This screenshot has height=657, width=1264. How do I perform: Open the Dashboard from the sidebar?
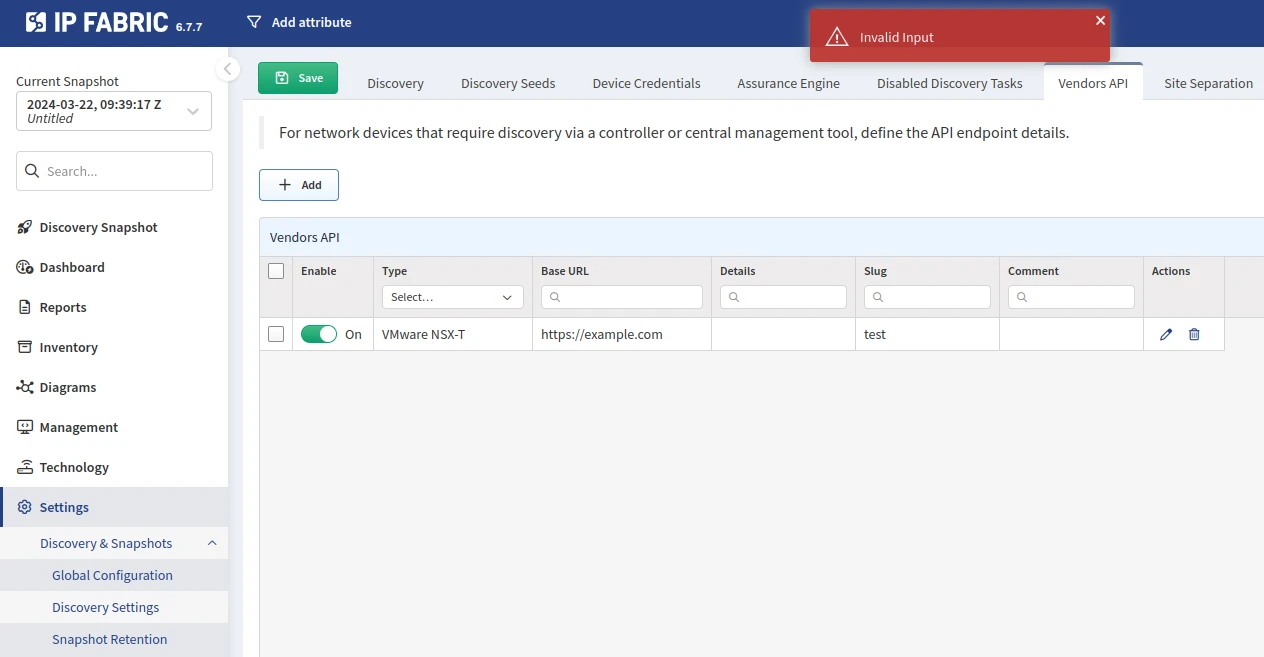pyautogui.click(x=71, y=267)
